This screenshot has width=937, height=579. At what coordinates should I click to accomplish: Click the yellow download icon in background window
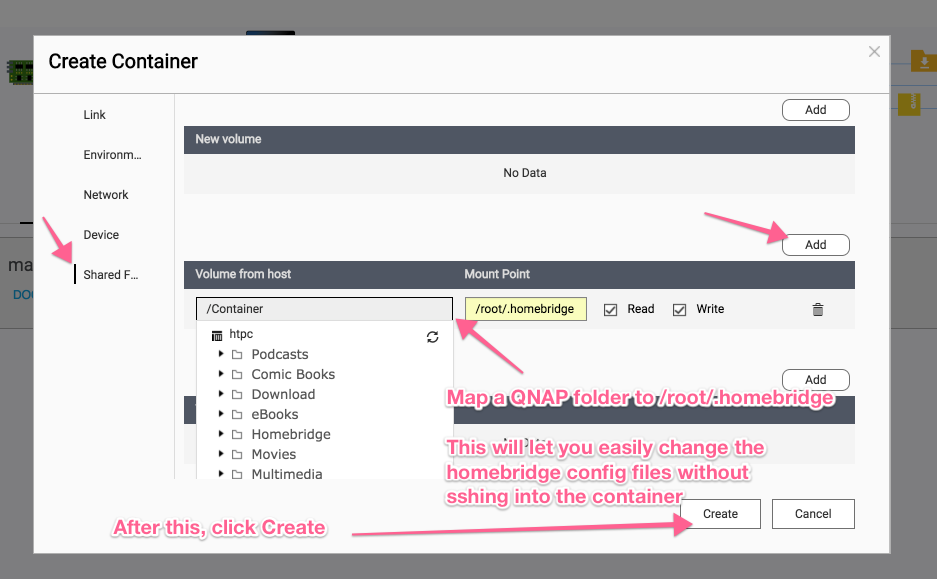923,62
